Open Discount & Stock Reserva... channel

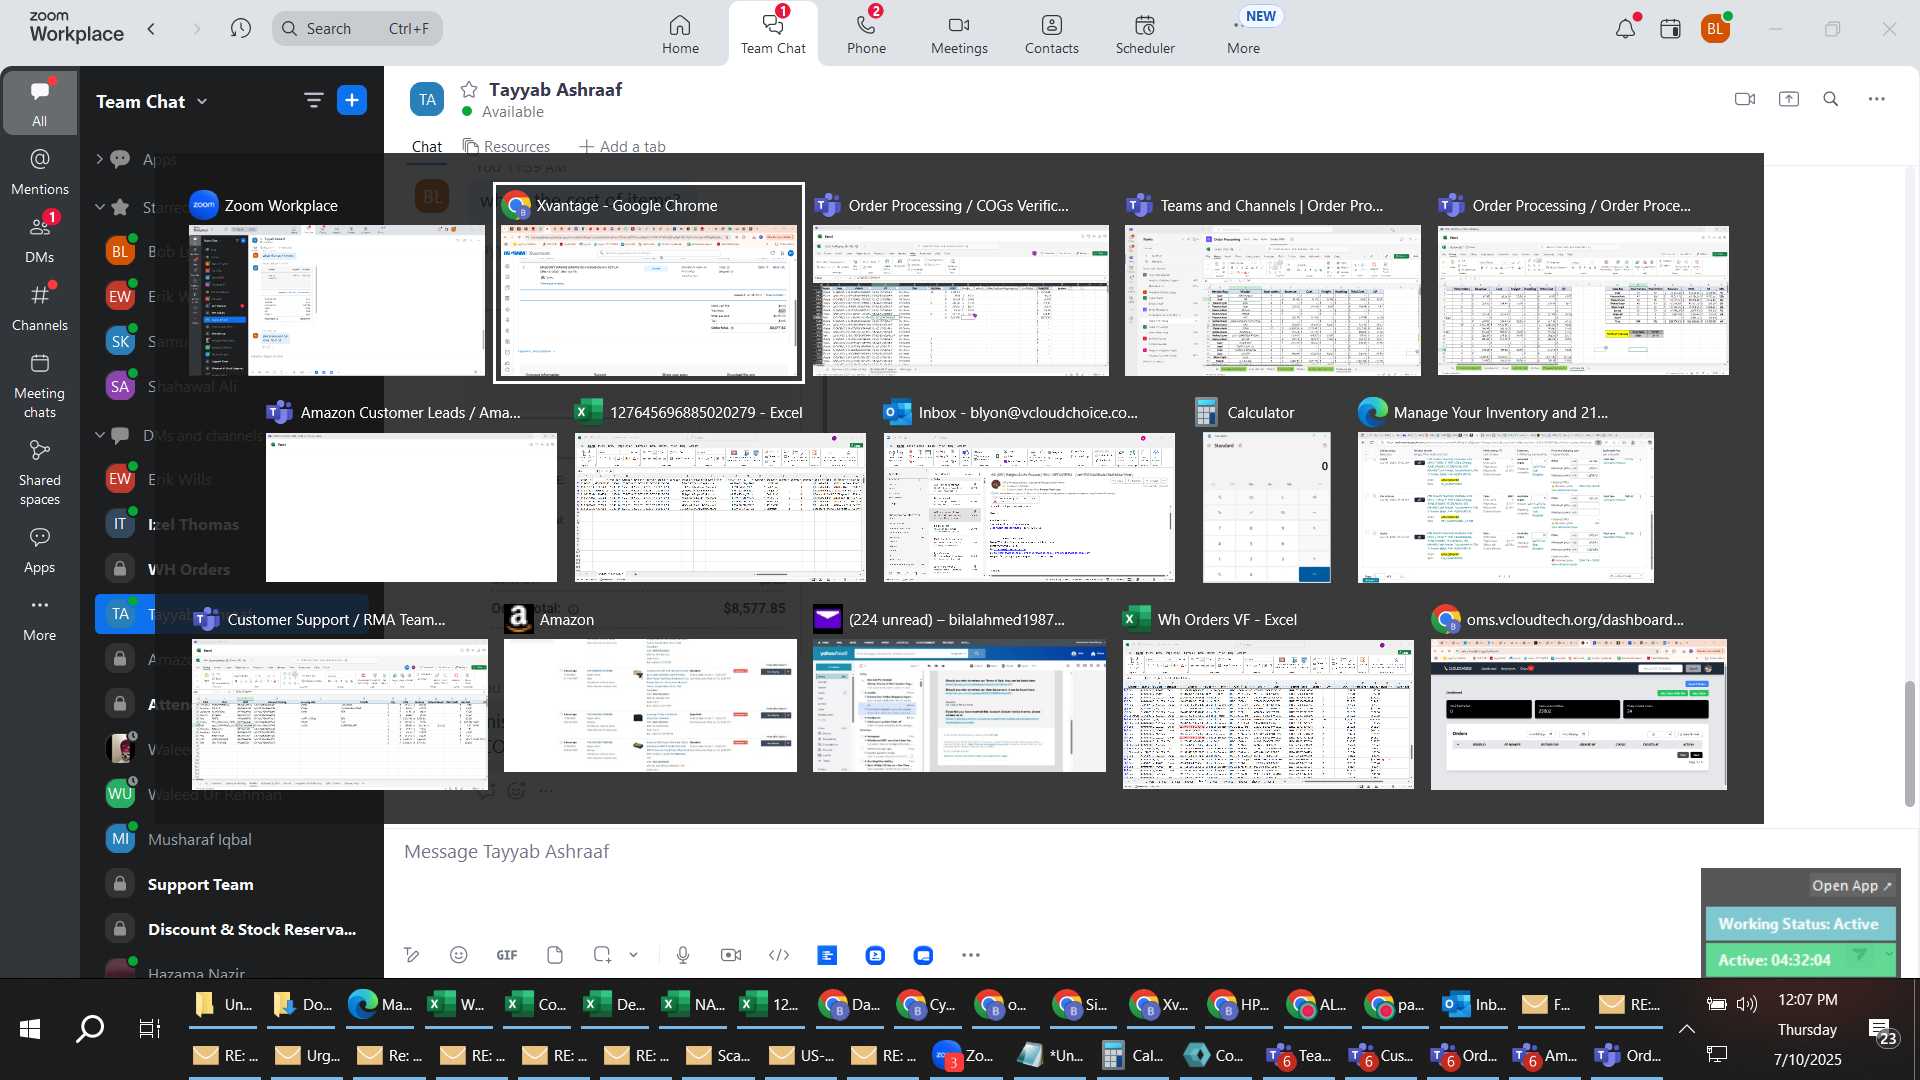click(x=232, y=929)
